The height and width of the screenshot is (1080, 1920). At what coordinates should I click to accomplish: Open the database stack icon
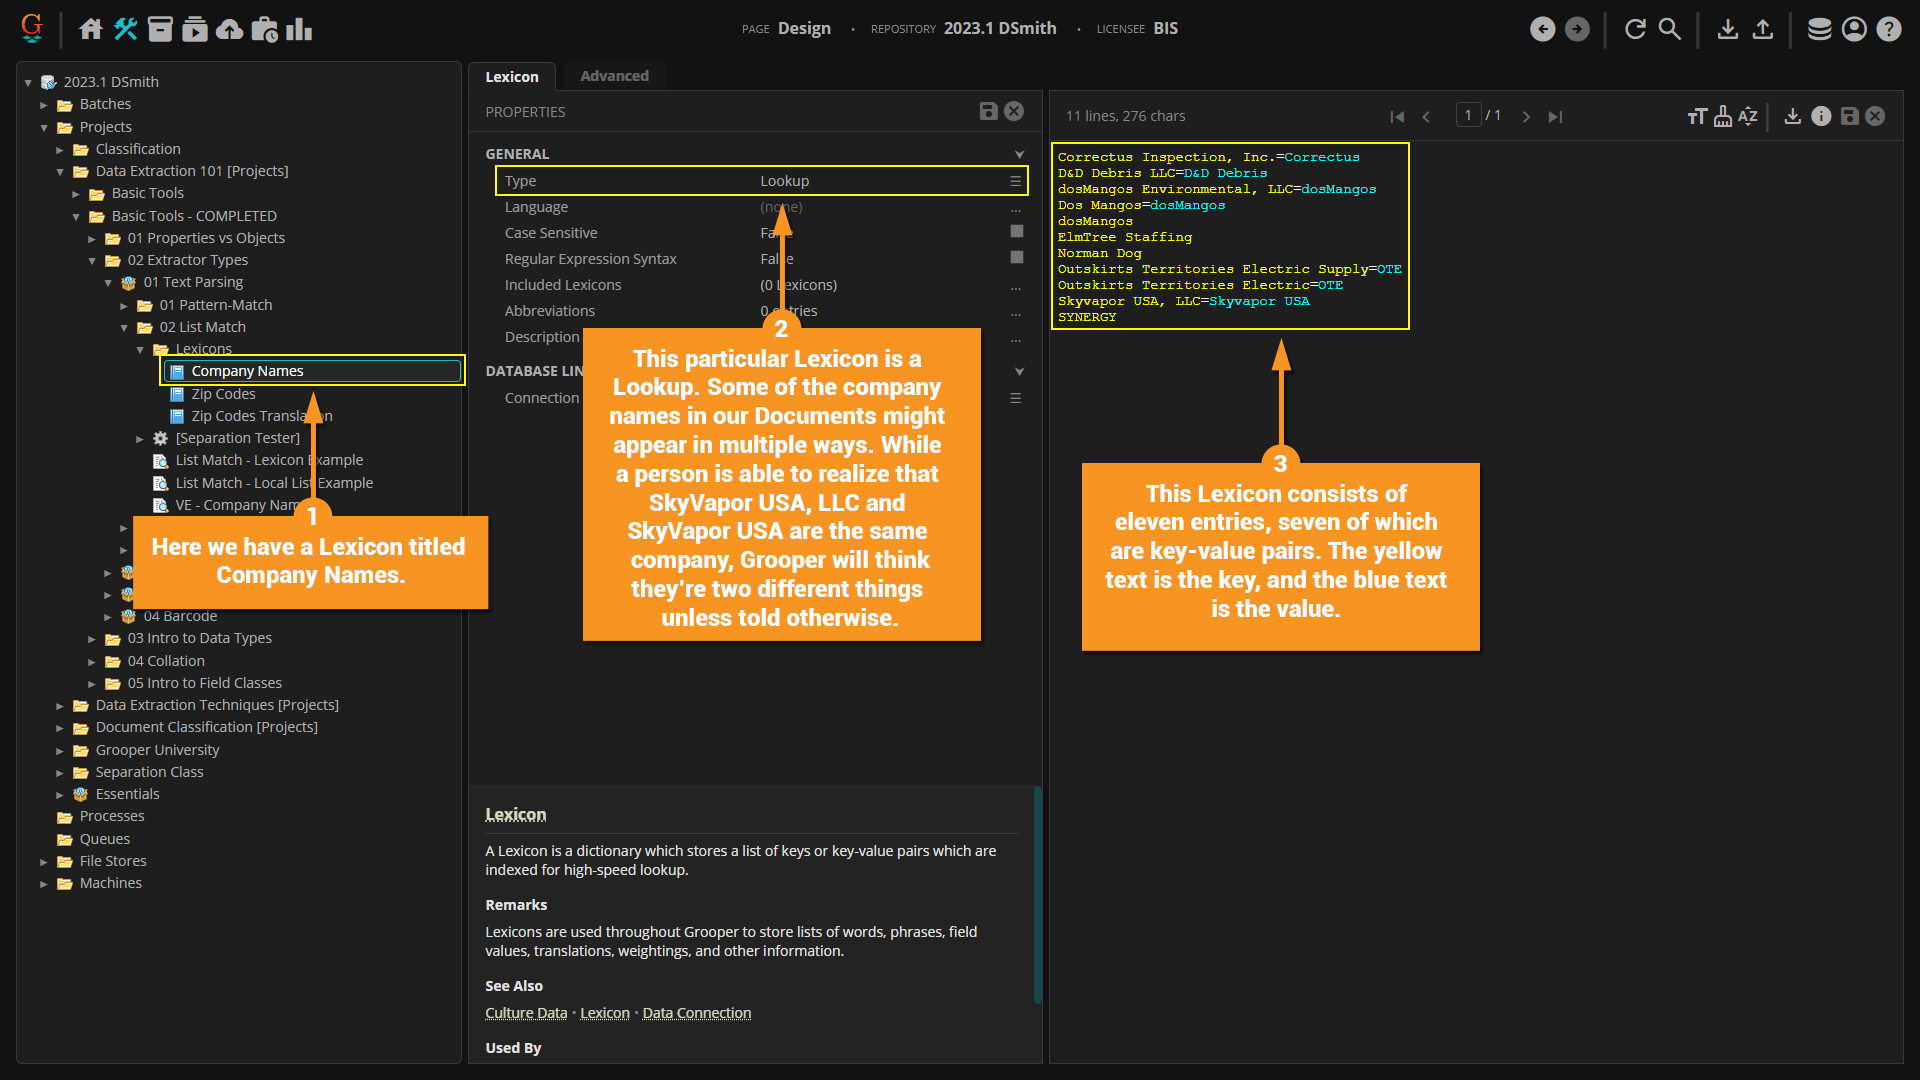click(1819, 29)
